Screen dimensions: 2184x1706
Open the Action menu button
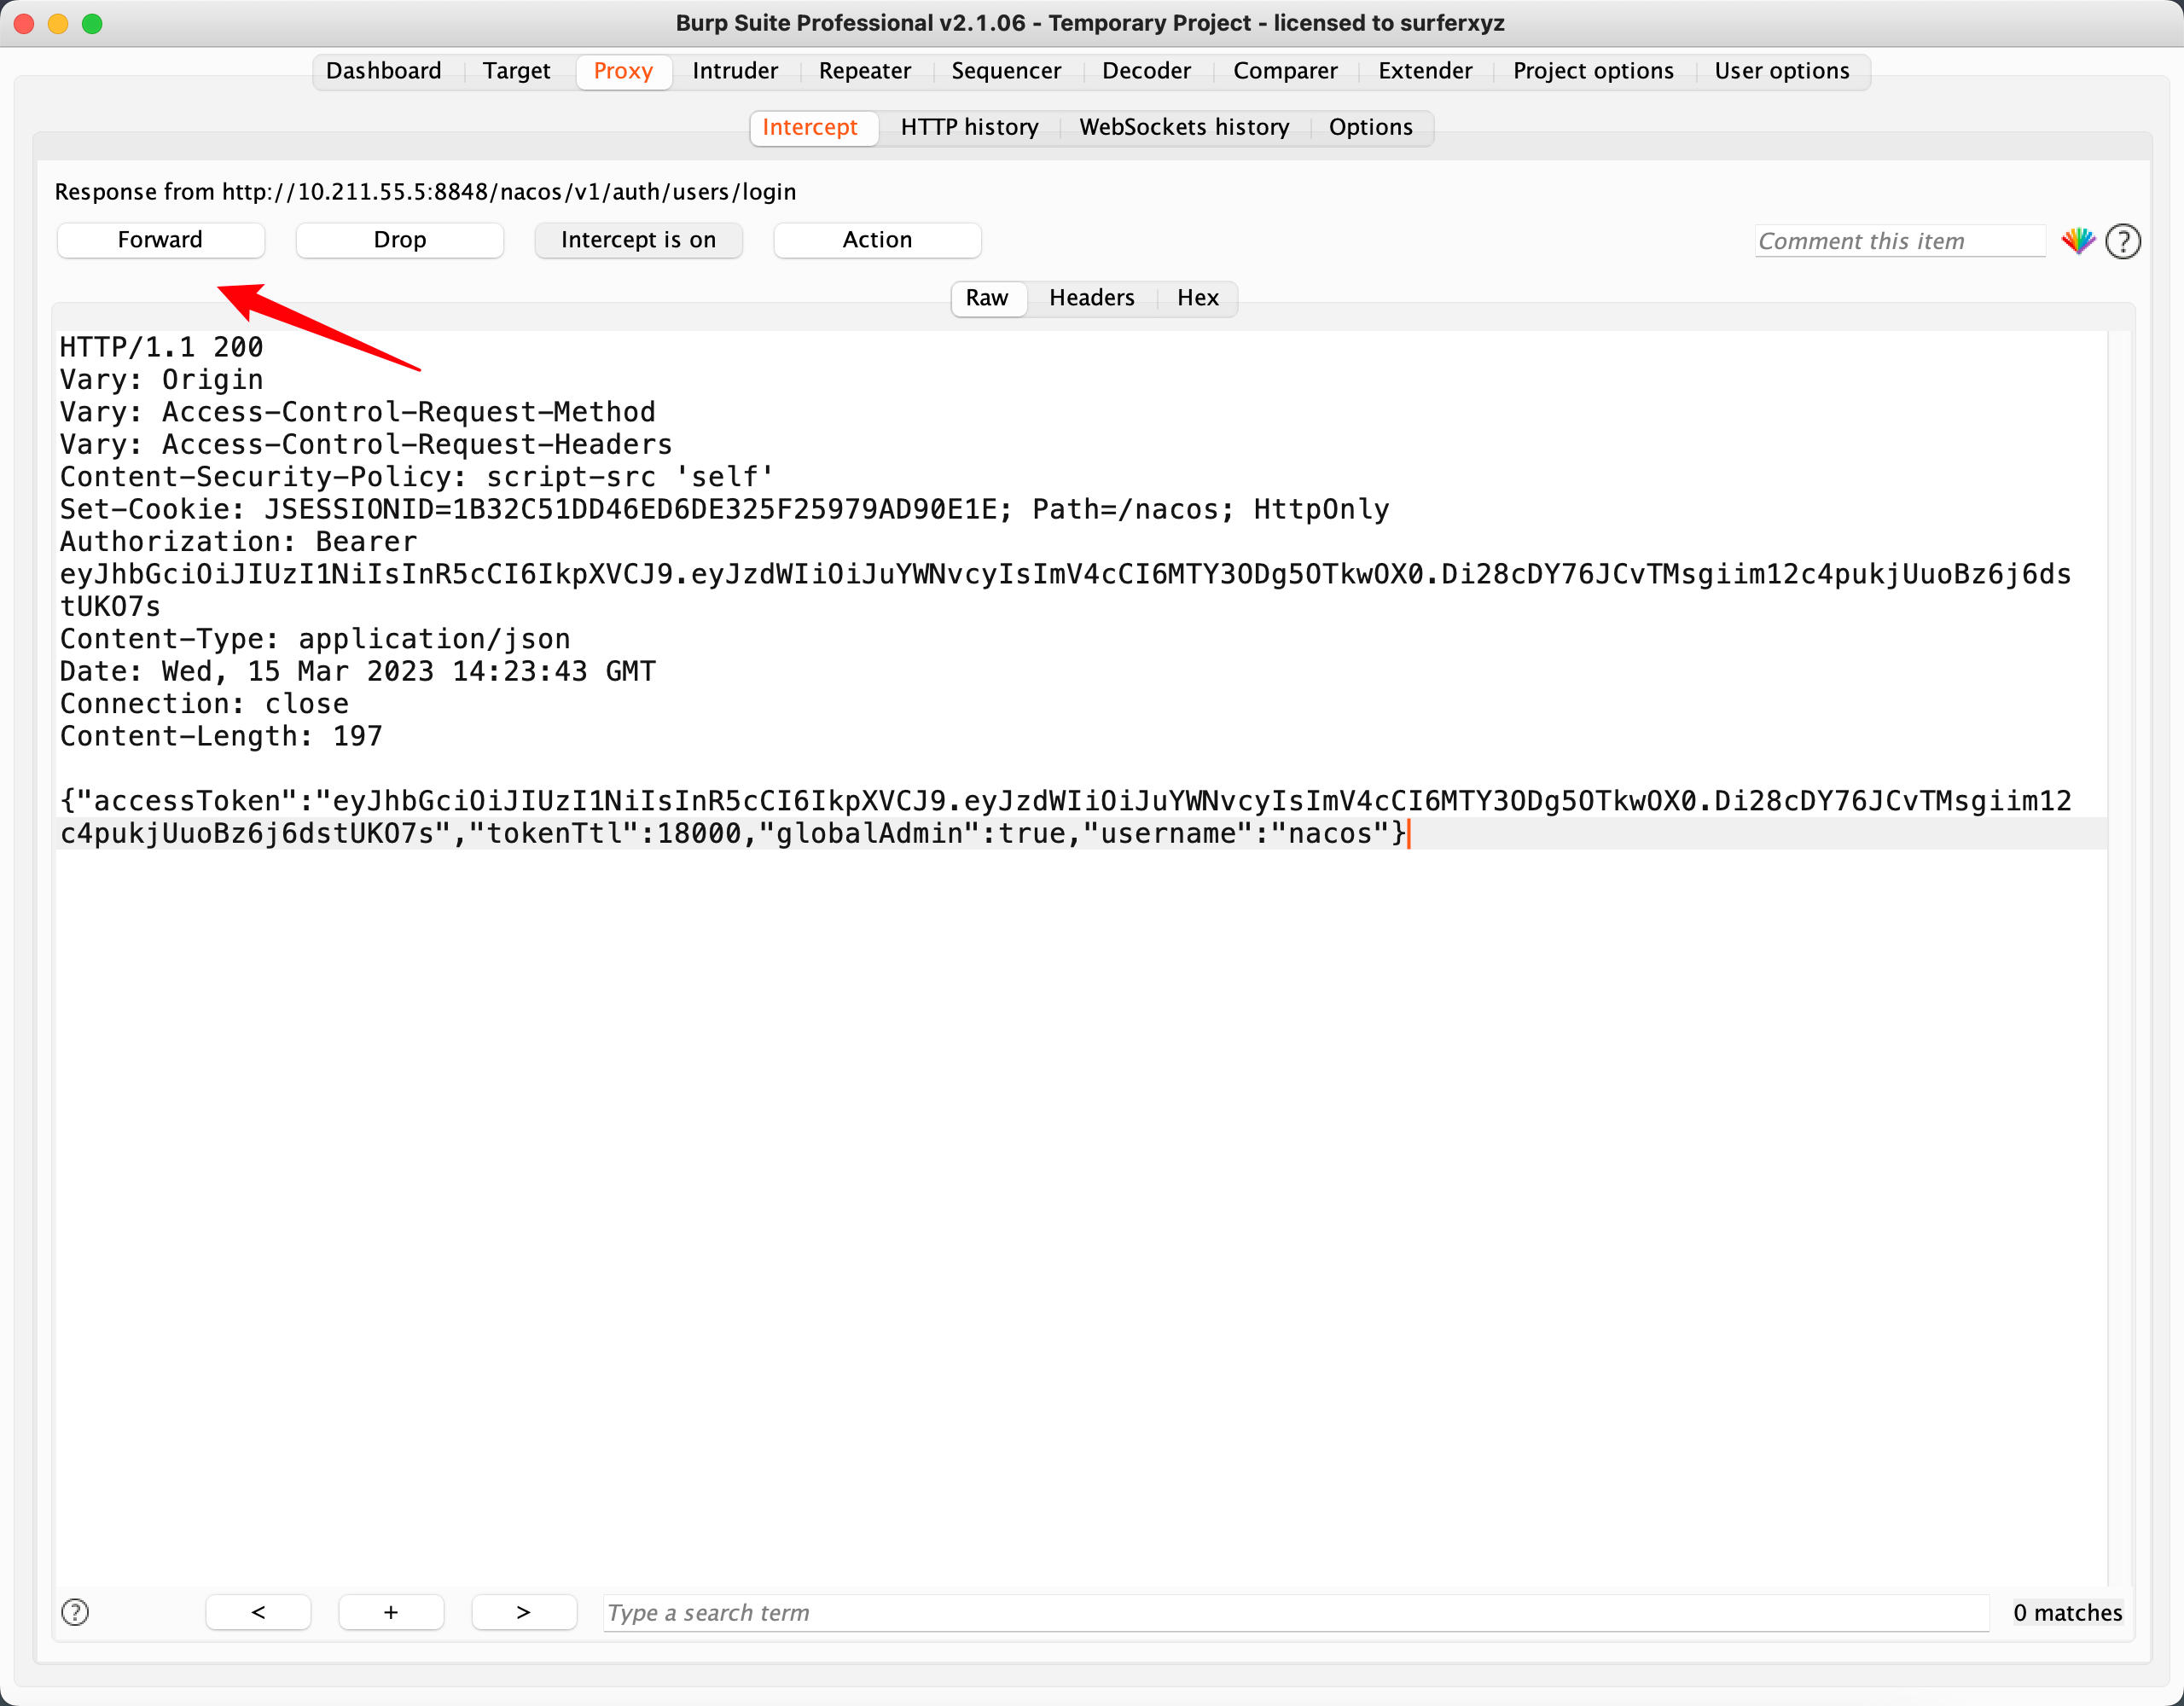tap(877, 240)
